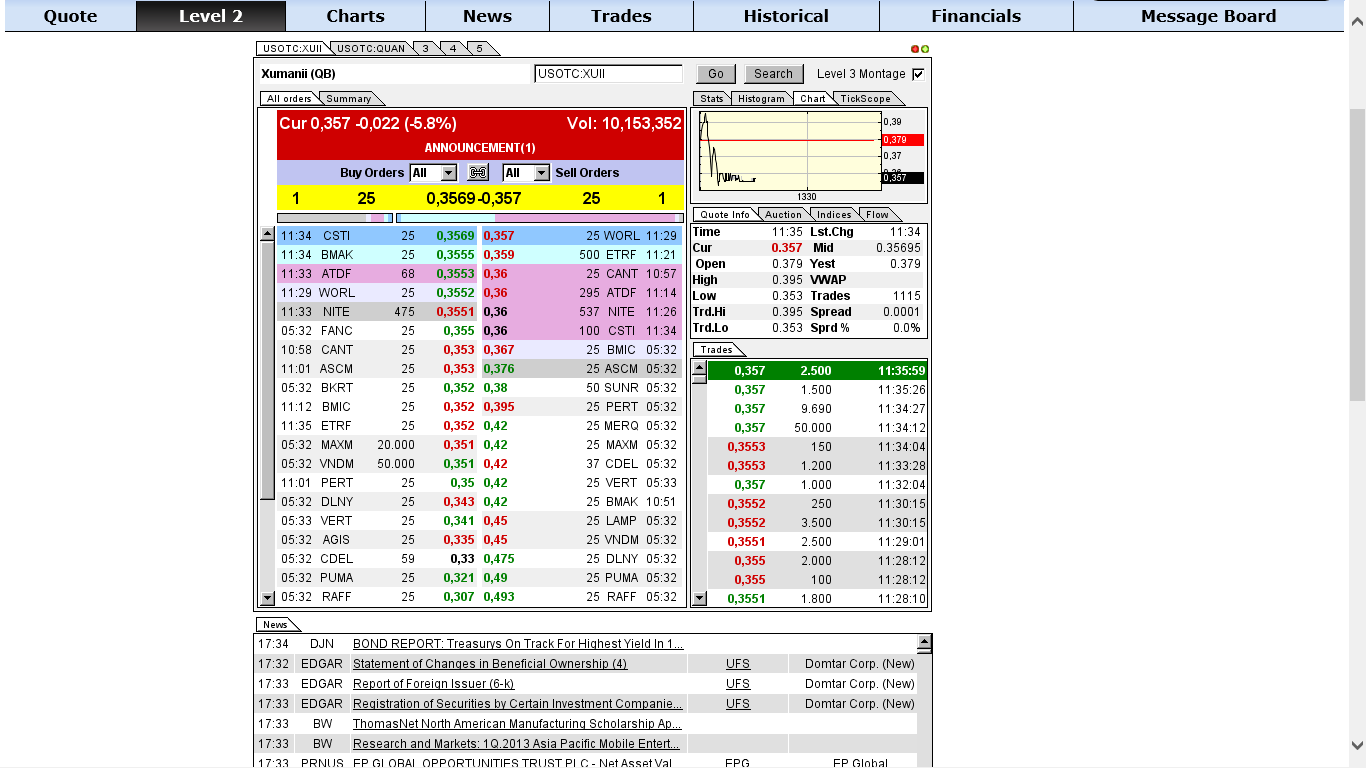View the Financials tab

[x=976, y=16]
